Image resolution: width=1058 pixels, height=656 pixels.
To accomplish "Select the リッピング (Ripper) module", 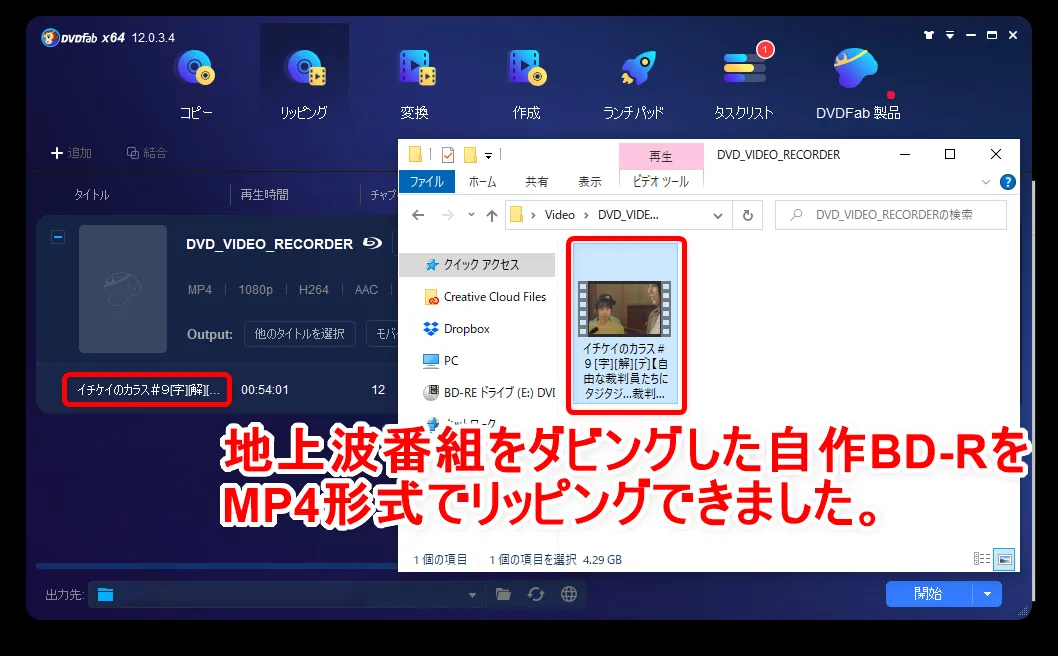I will click(304, 84).
